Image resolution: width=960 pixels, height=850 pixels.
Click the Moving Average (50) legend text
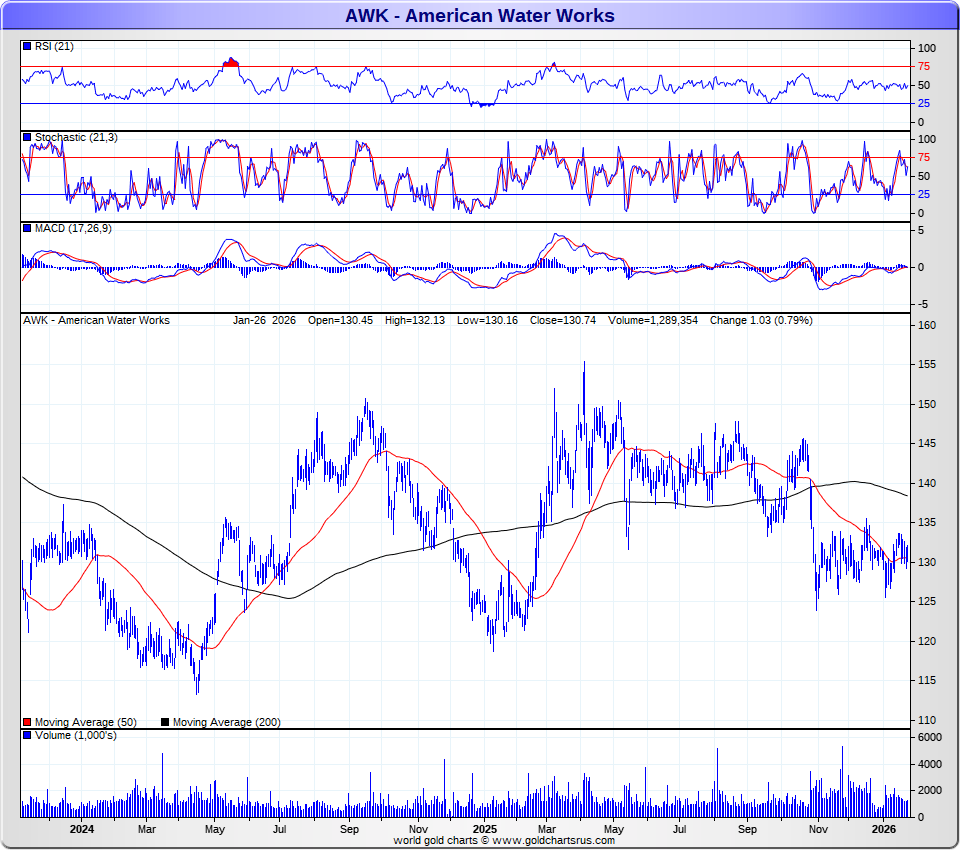pos(86,722)
